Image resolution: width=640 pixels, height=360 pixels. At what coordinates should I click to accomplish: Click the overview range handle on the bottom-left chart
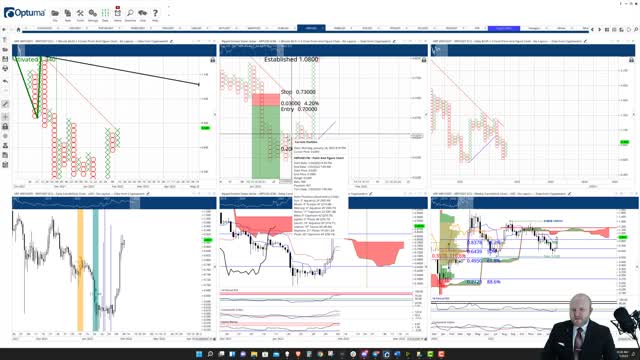point(135,202)
